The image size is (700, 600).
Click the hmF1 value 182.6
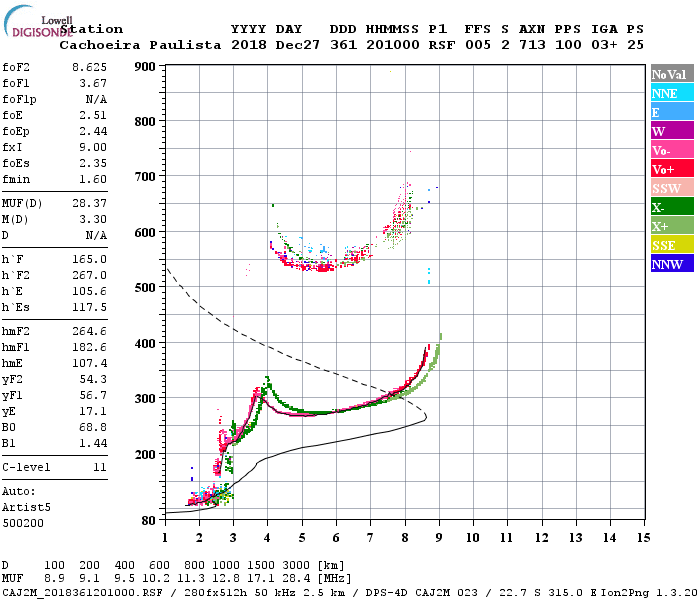coord(89,347)
